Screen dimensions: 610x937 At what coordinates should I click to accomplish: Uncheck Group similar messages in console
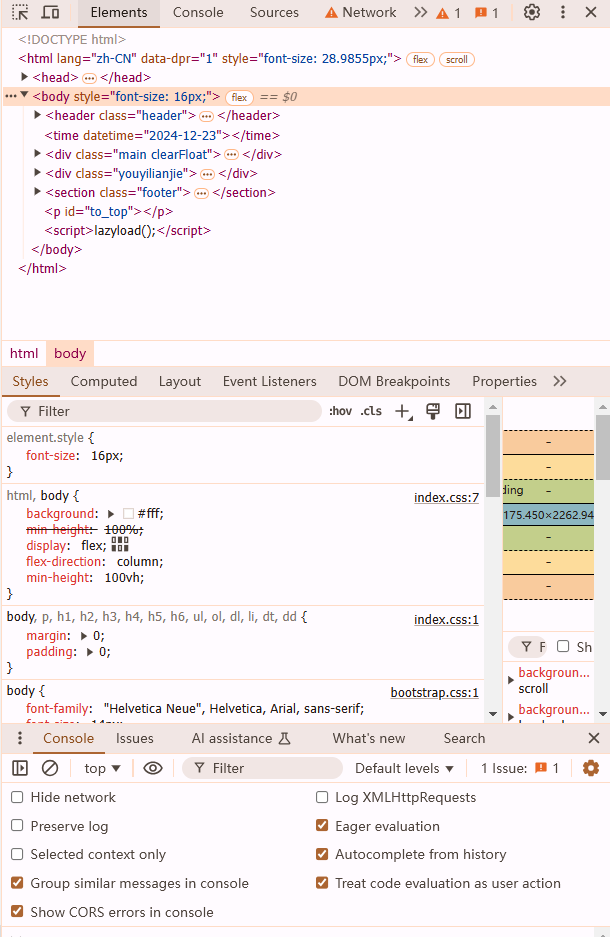tap(17, 883)
